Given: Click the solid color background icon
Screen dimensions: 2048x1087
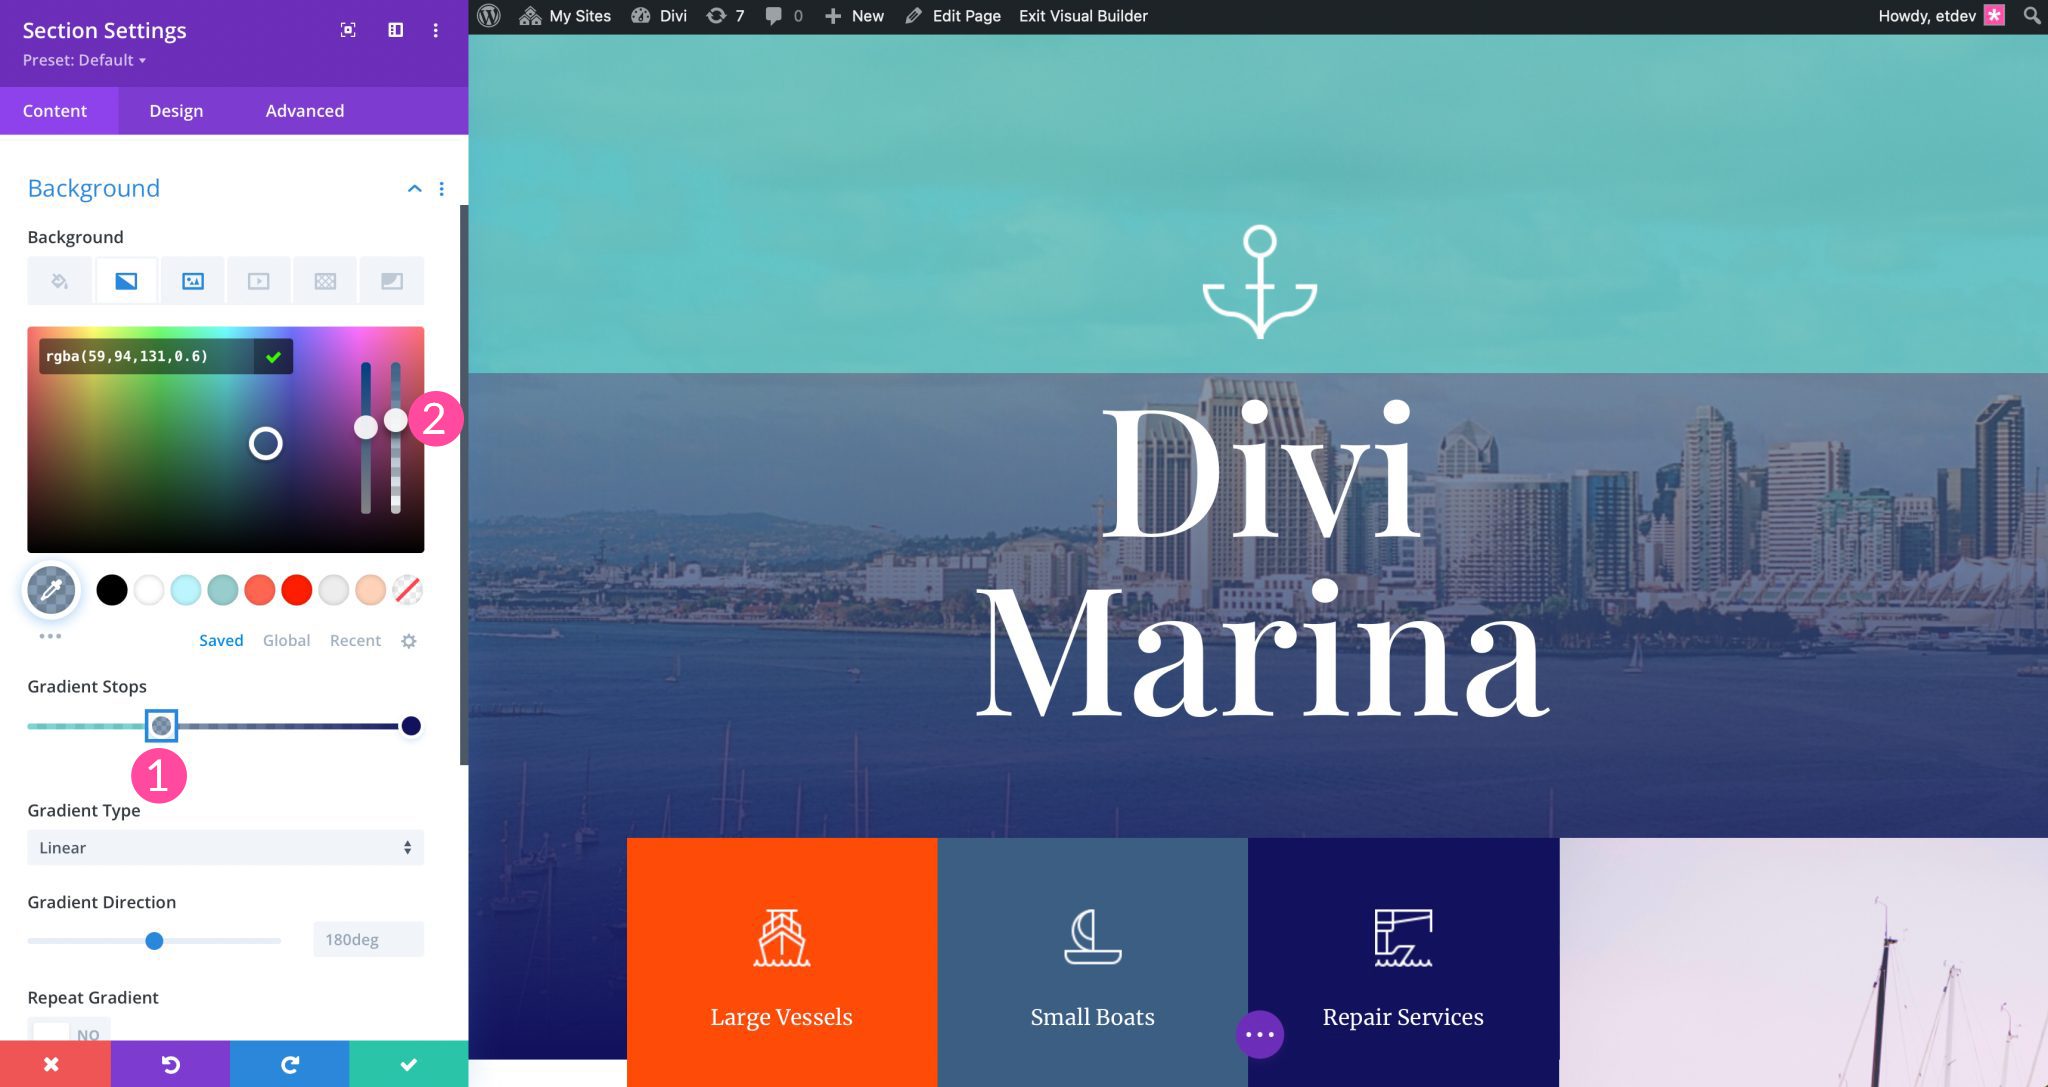Looking at the screenshot, I should point(60,280).
